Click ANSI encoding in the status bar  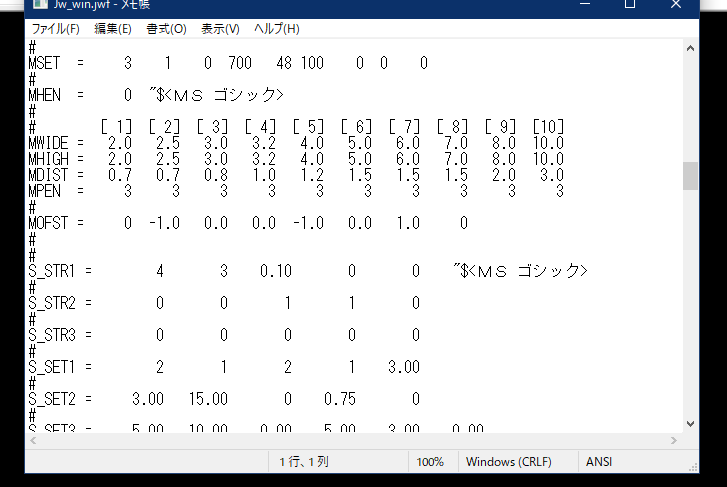tap(599, 462)
